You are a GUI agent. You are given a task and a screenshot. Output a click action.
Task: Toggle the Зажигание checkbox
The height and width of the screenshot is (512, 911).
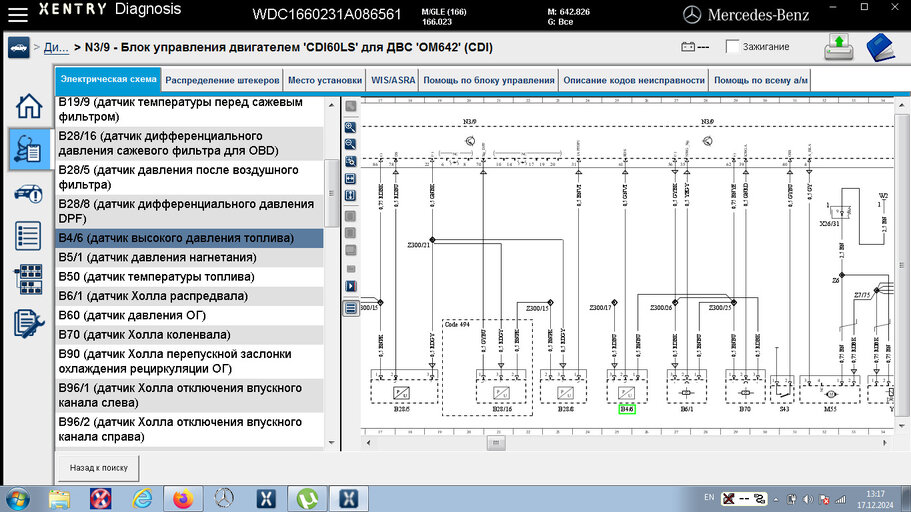732,46
